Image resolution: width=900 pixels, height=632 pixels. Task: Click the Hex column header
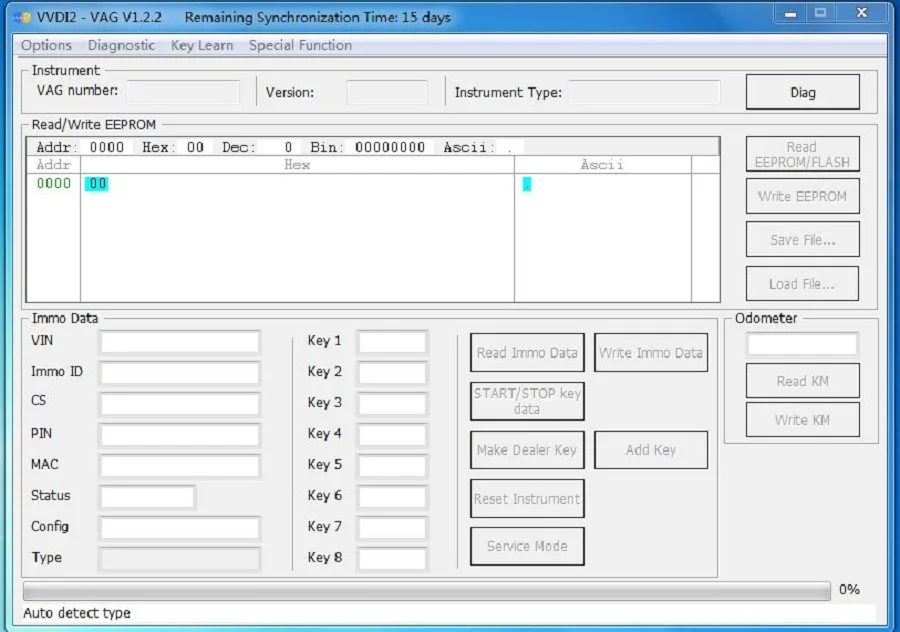click(297, 165)
